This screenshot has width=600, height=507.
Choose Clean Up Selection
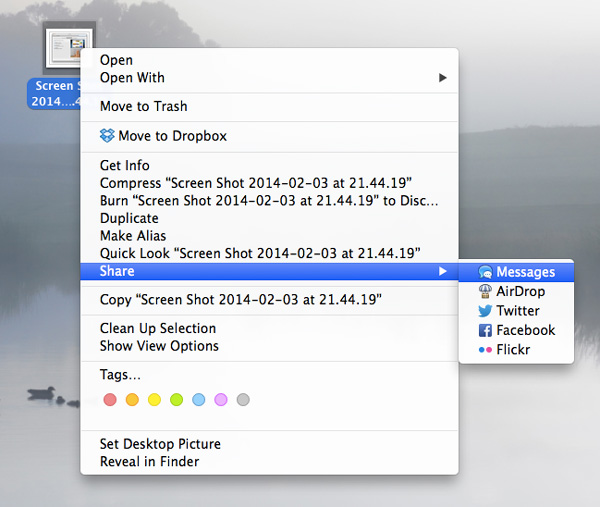pos(269,328)
